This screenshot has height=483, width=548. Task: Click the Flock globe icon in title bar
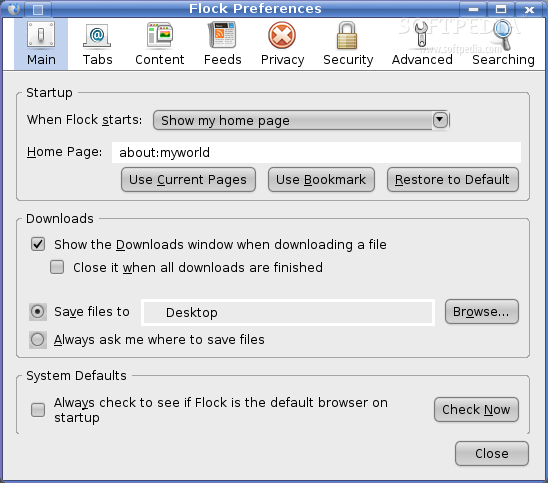click(x=13, y=9)
